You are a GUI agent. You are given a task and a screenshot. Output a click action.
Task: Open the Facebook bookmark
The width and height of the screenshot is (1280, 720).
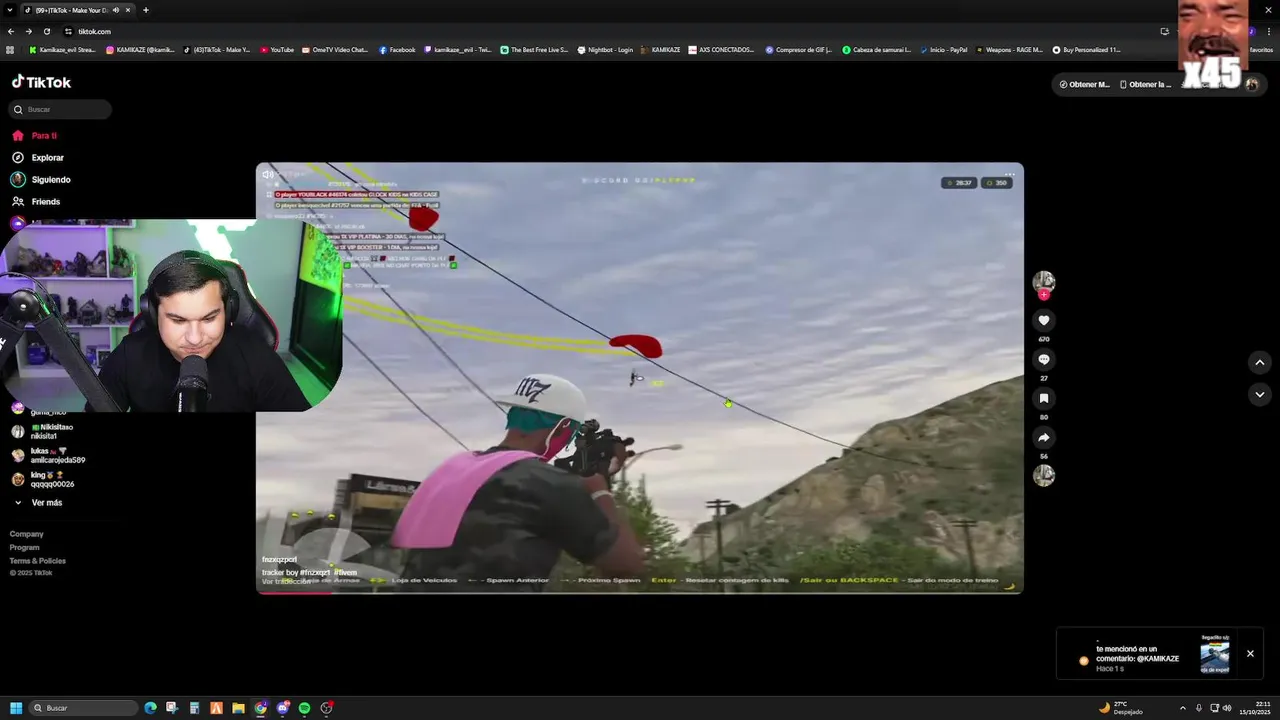click(397, 49)
